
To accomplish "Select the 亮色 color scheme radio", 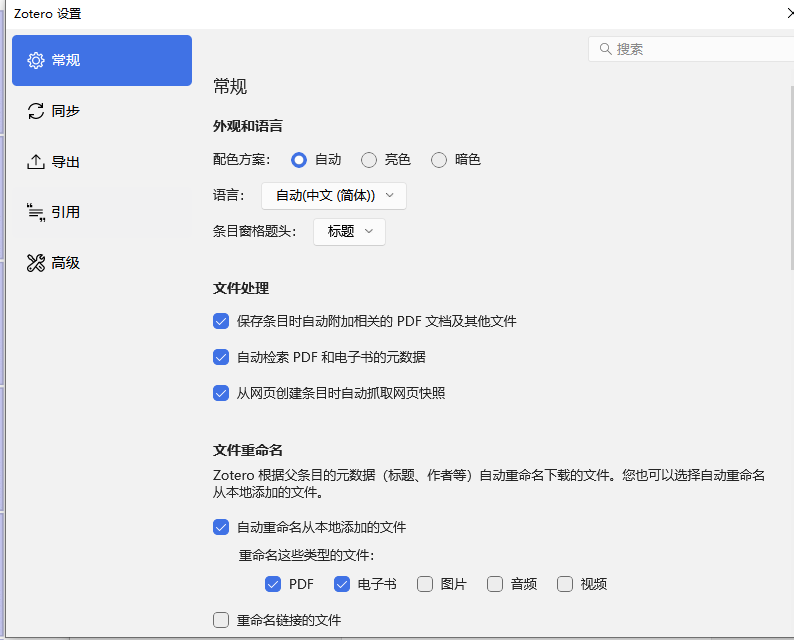I will tap(369, 160).
